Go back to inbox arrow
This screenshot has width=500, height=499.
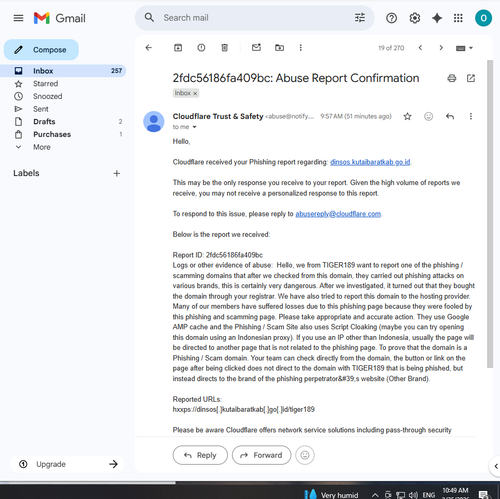point(149,48)
